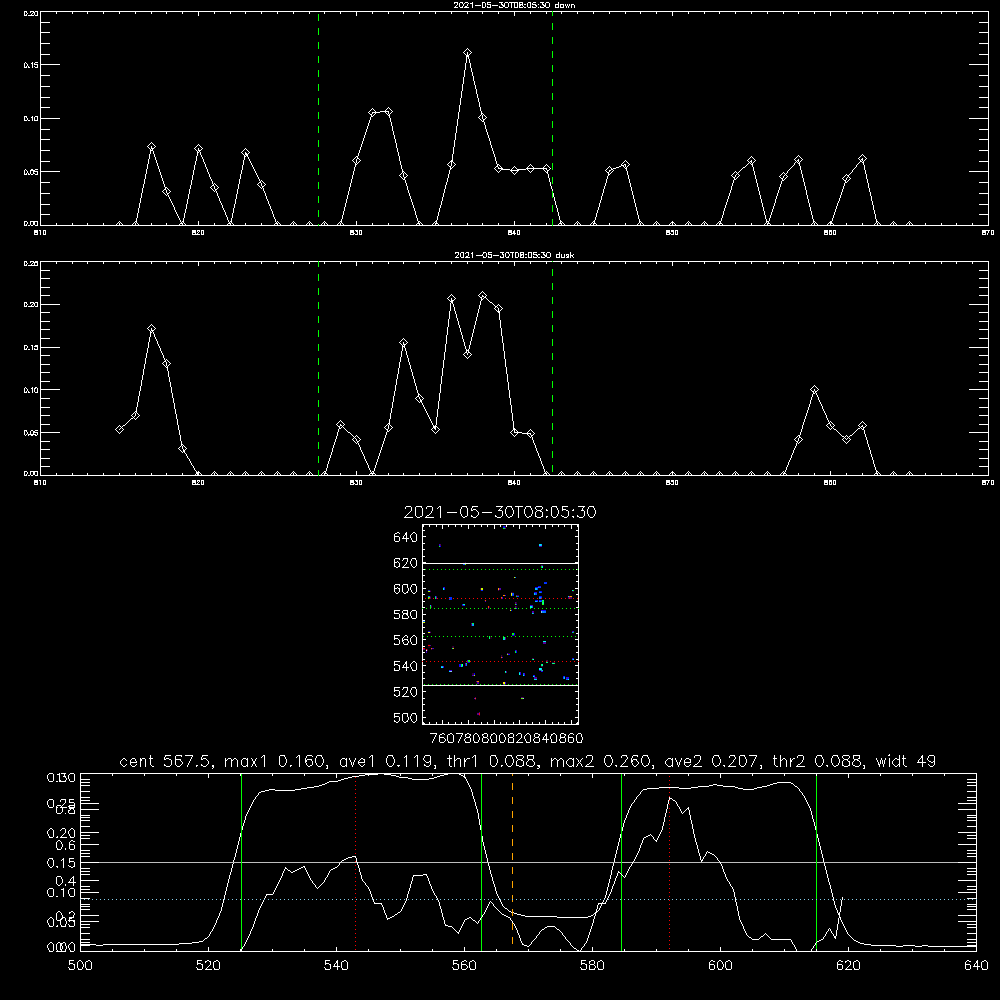Viewport: 1000px width, 1000px height.
Task: Click the '0.15' y-axis label on bottom plot
Action: [x=61, y=863]
